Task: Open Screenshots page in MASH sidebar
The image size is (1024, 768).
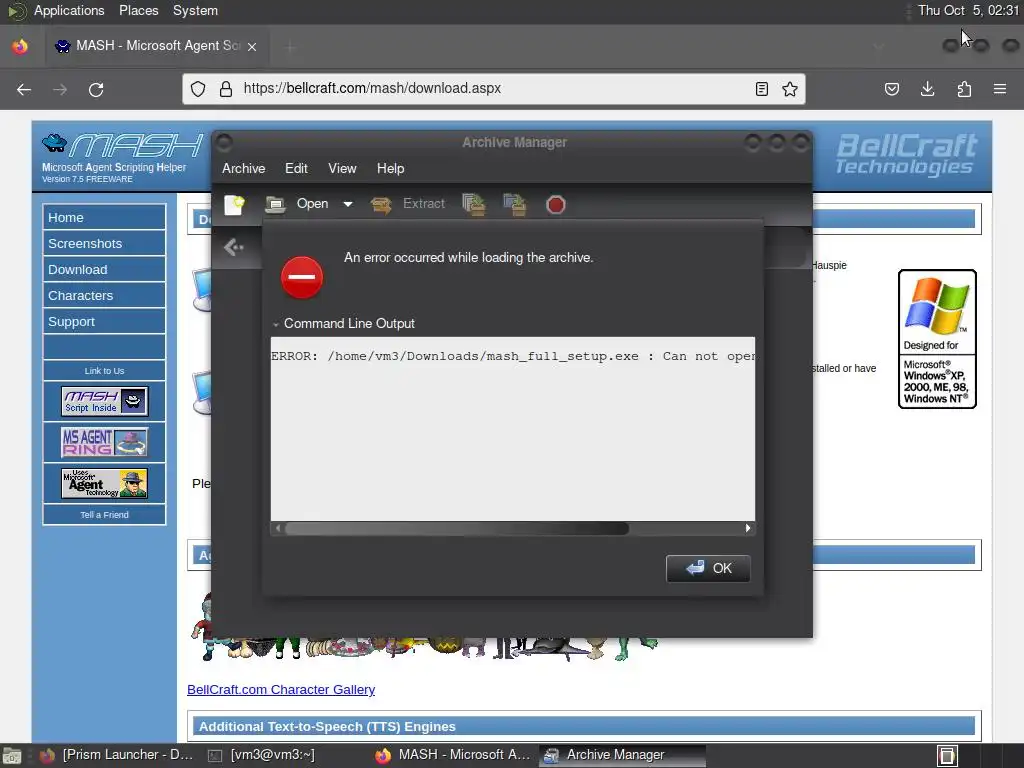Action: tap(104, 244)
